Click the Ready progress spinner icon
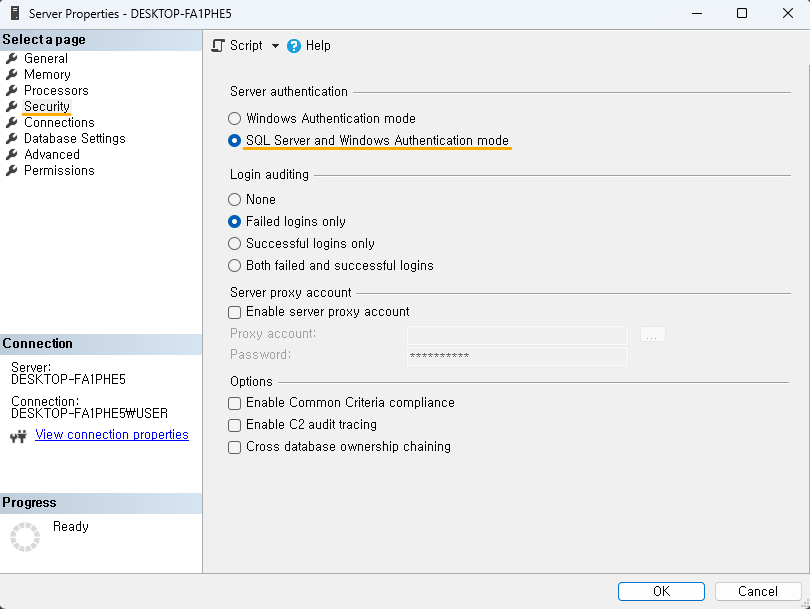The image size is (810, 609). (x=25, y=537)
